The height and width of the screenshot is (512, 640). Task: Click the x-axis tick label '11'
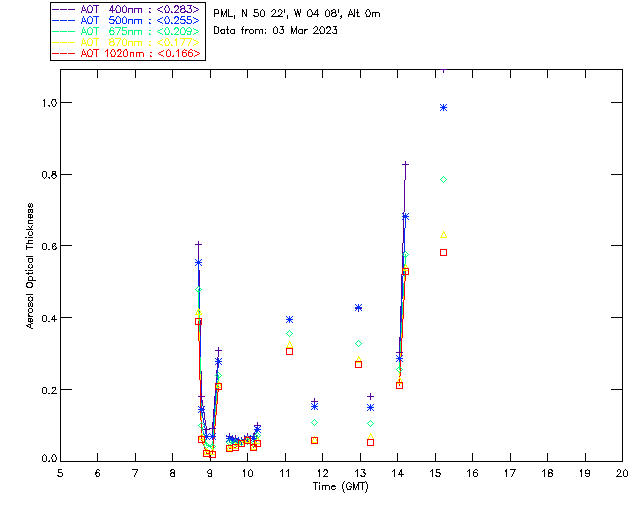[x=285, y=473]
